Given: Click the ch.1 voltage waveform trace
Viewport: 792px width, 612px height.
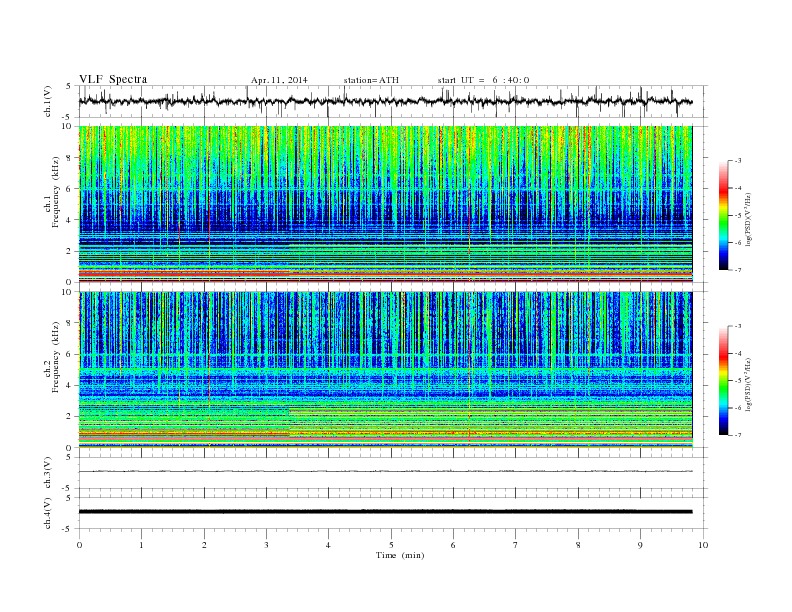Looking at the screenshot, I should [385, 101].
